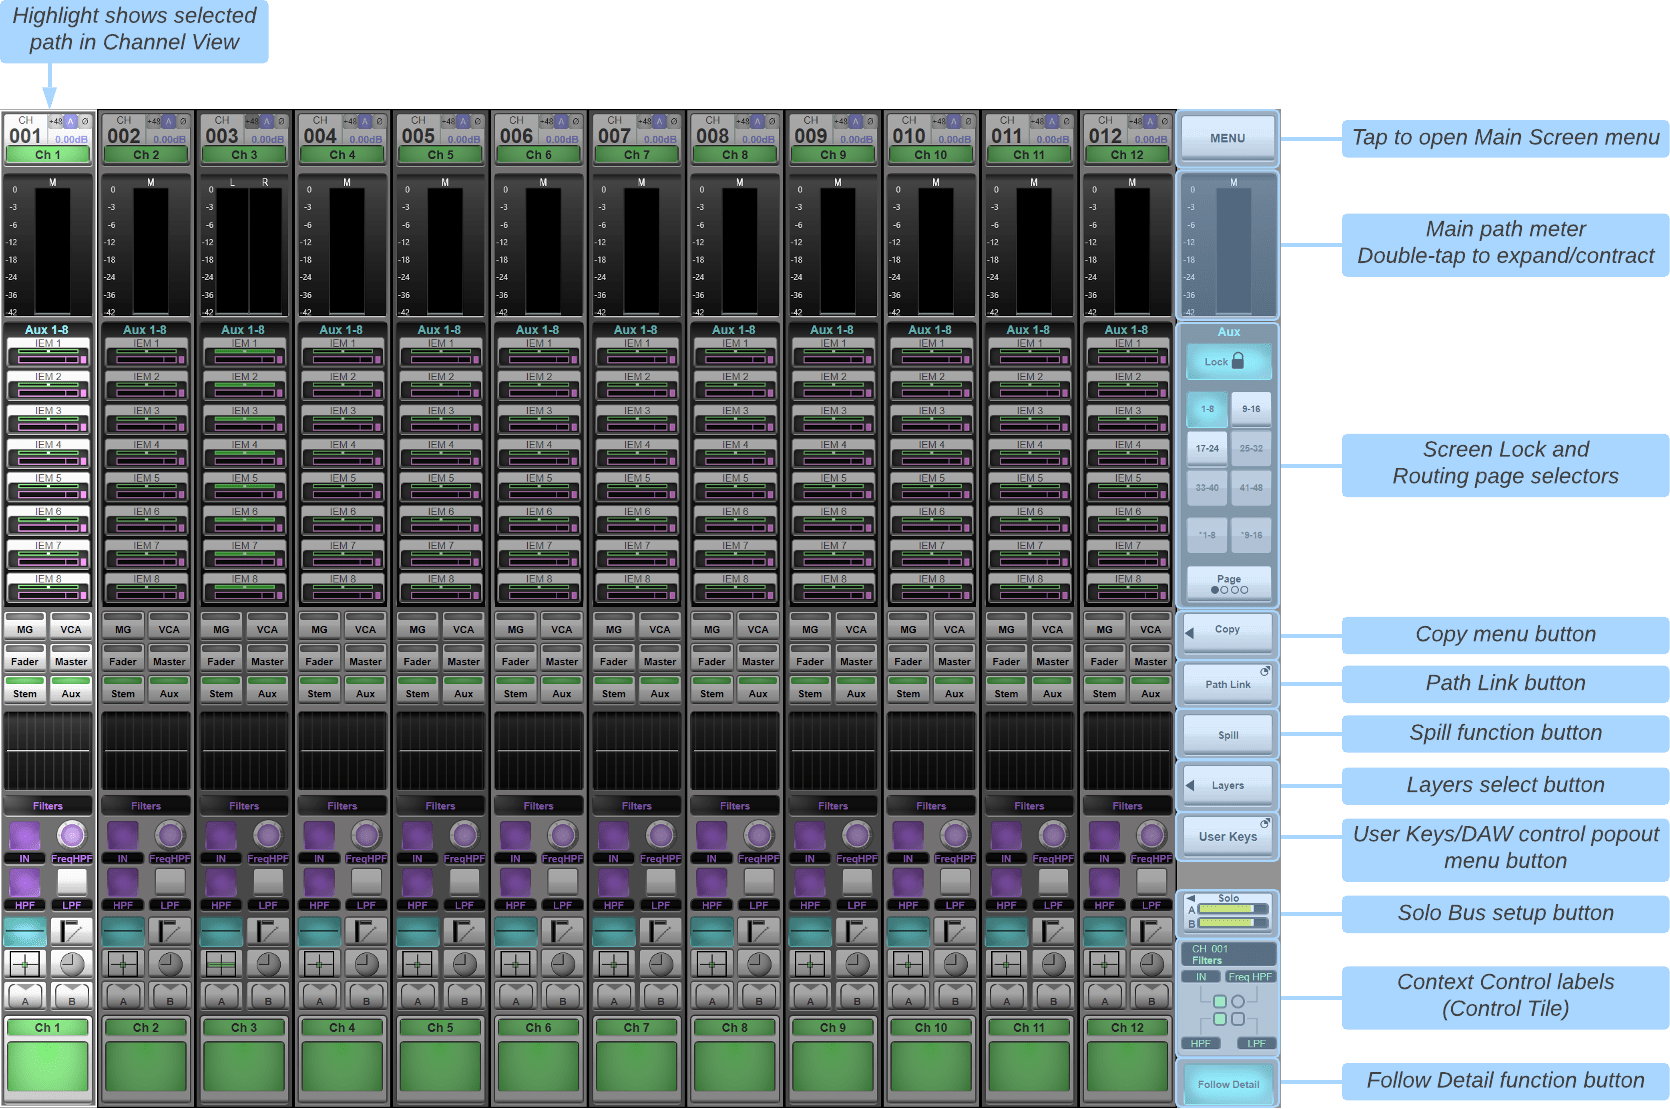
Task: Open the EQ graph display on Ch 7
Action: click(x=637, y=750)
